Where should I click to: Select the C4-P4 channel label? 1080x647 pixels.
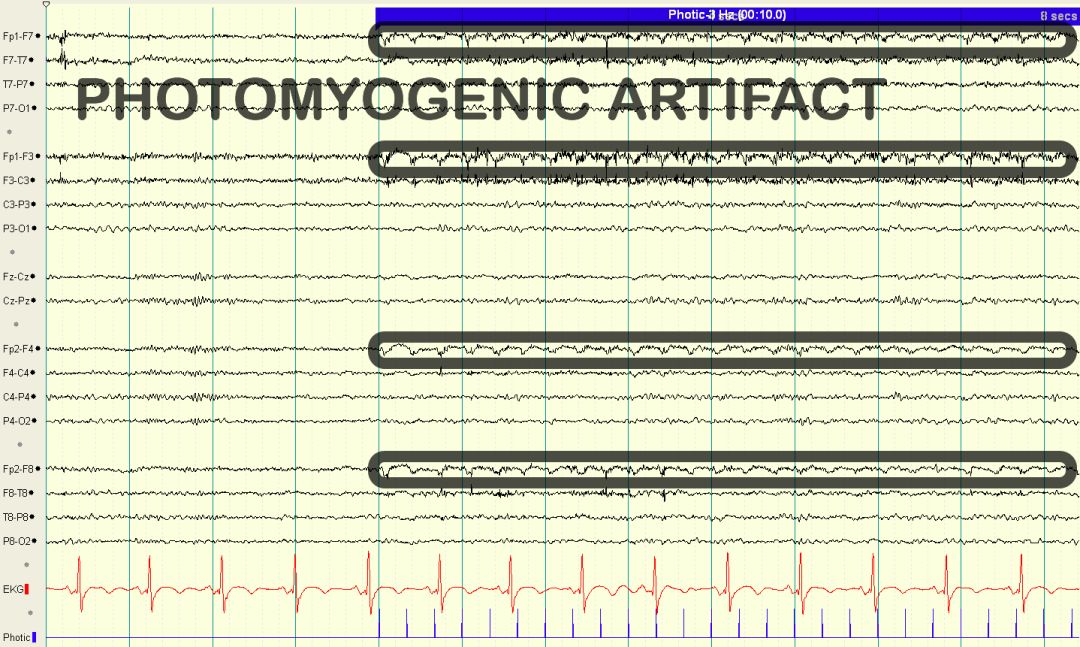coord(16,397)
